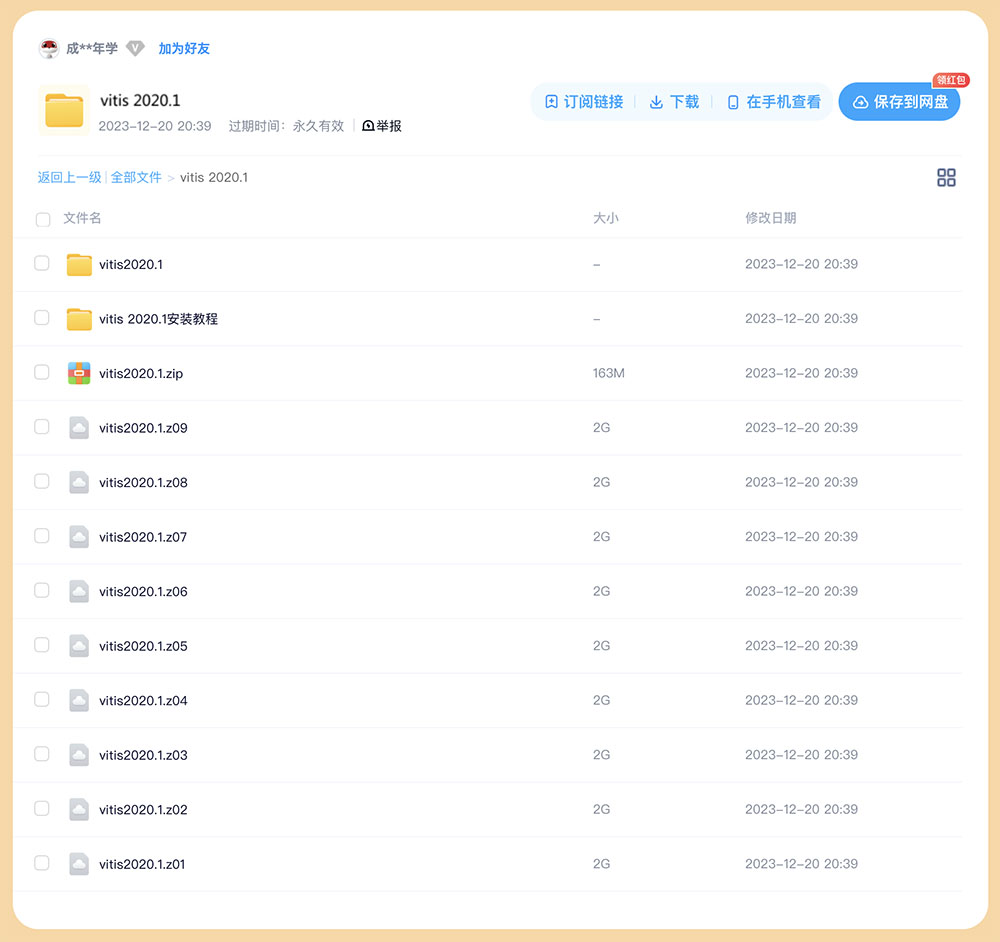
Task: Click the archive icon of vitis2020.1.z01
Action: [x=79, y=863]
